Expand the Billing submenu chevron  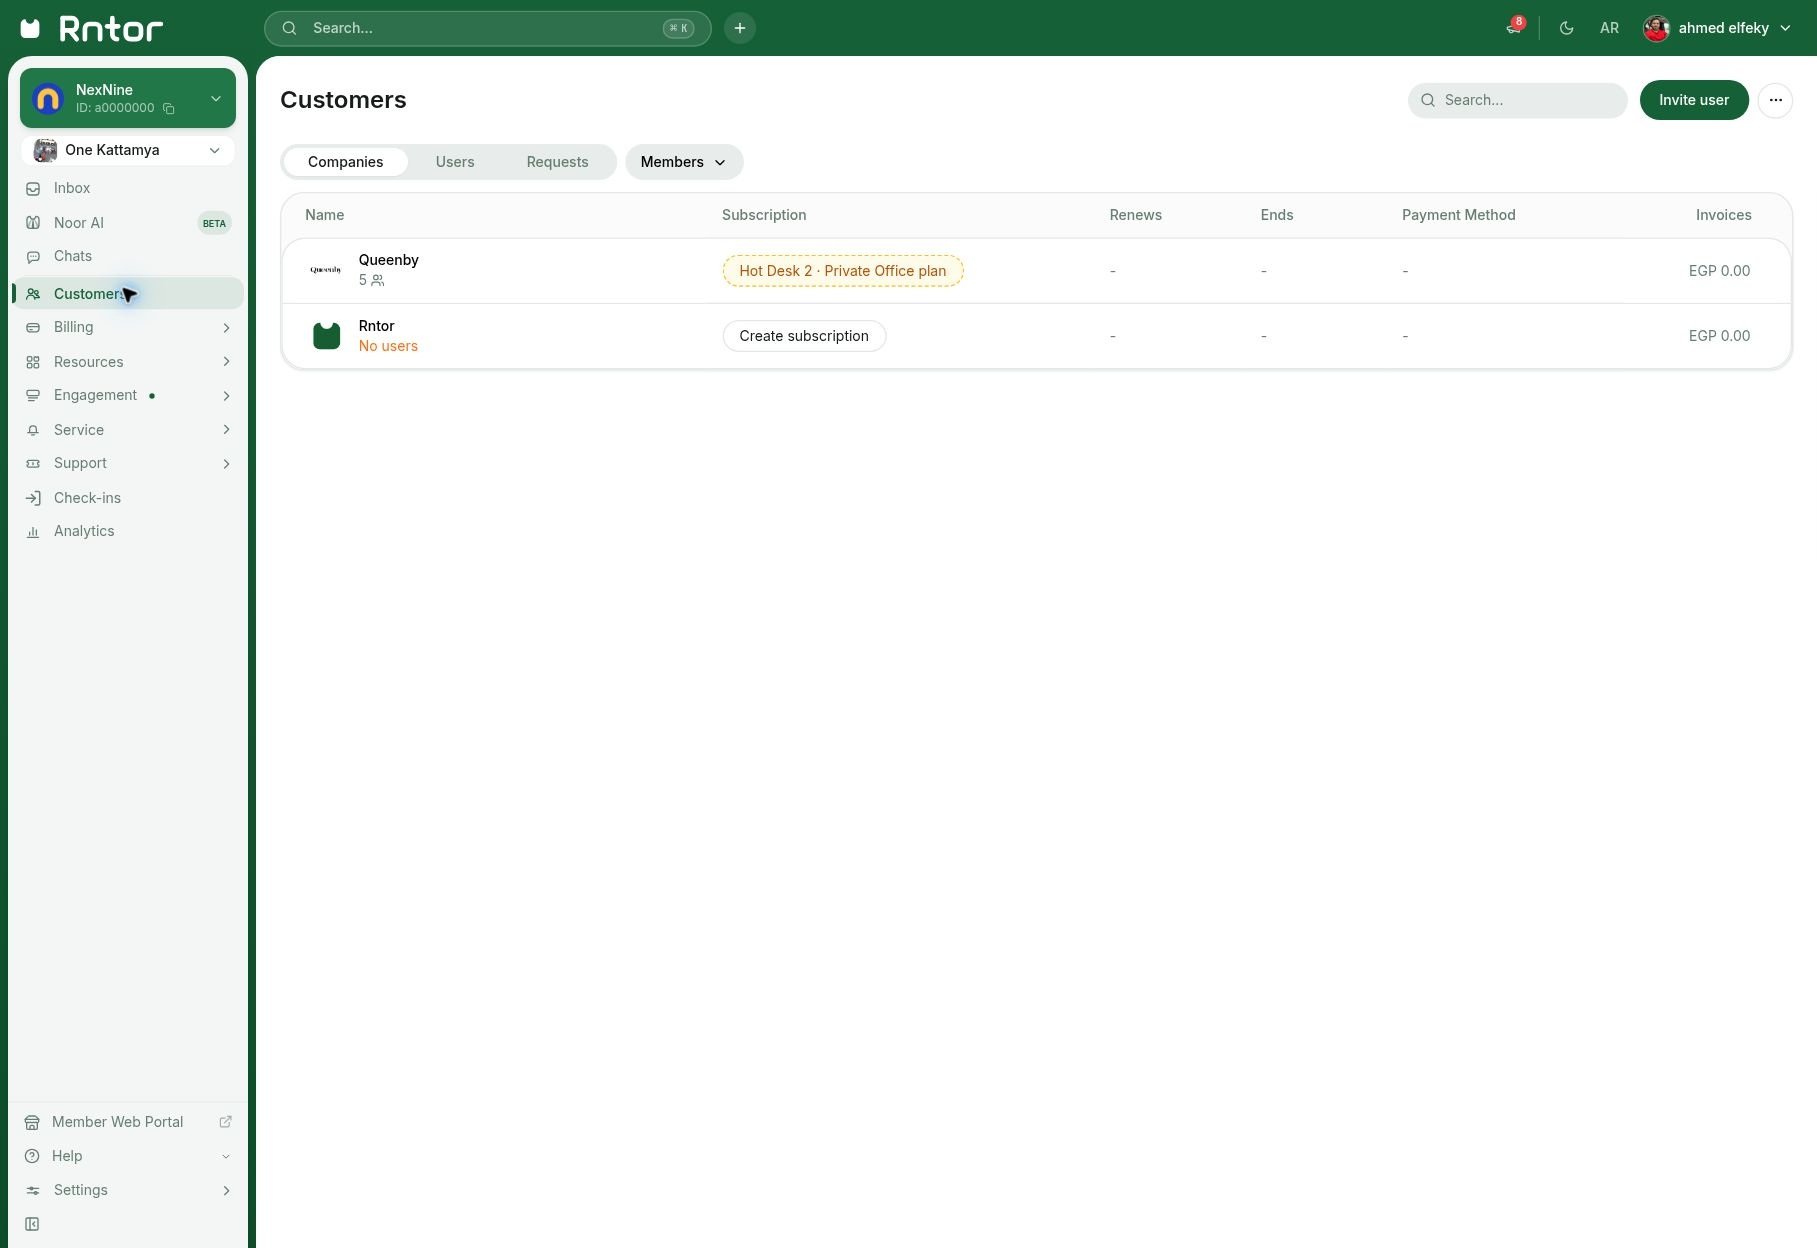coord(226,328)
